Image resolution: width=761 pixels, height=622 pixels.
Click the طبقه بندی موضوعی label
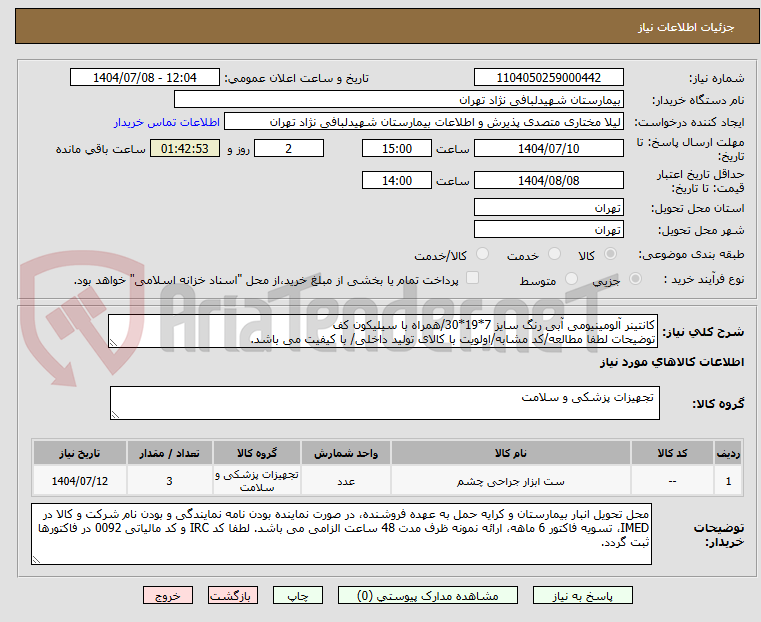click(x=691, y=254)
